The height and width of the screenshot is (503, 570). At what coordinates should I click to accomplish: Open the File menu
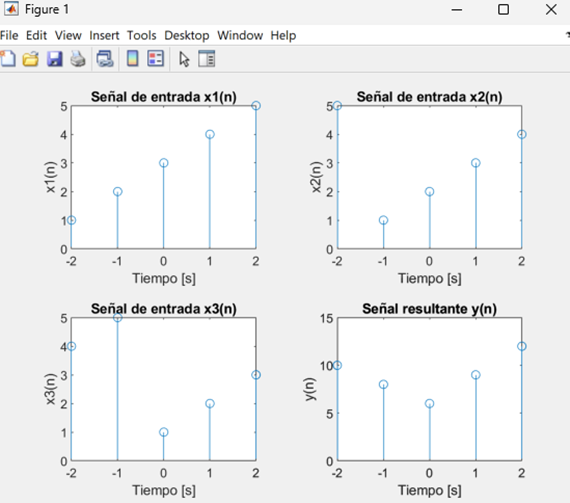[9, 35]
